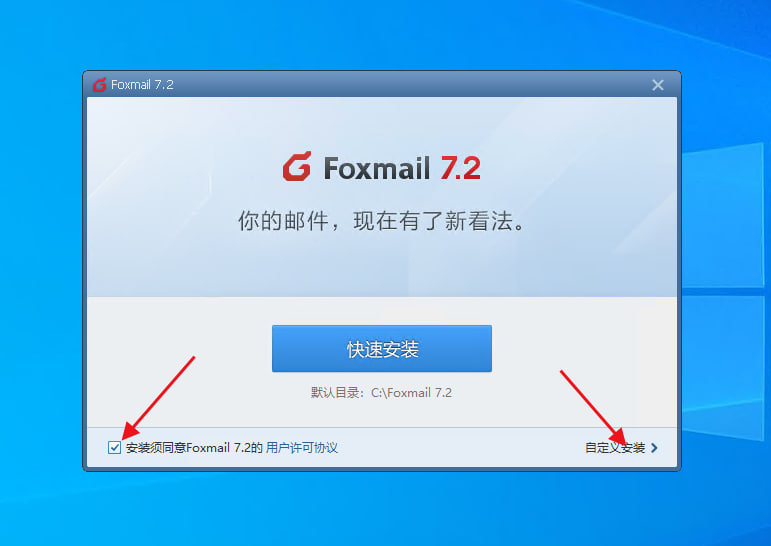This screenshot has width=771, height=546.
Task: Click red arrow annotation pointing at 自定义安装
Action: pos(593,408)
